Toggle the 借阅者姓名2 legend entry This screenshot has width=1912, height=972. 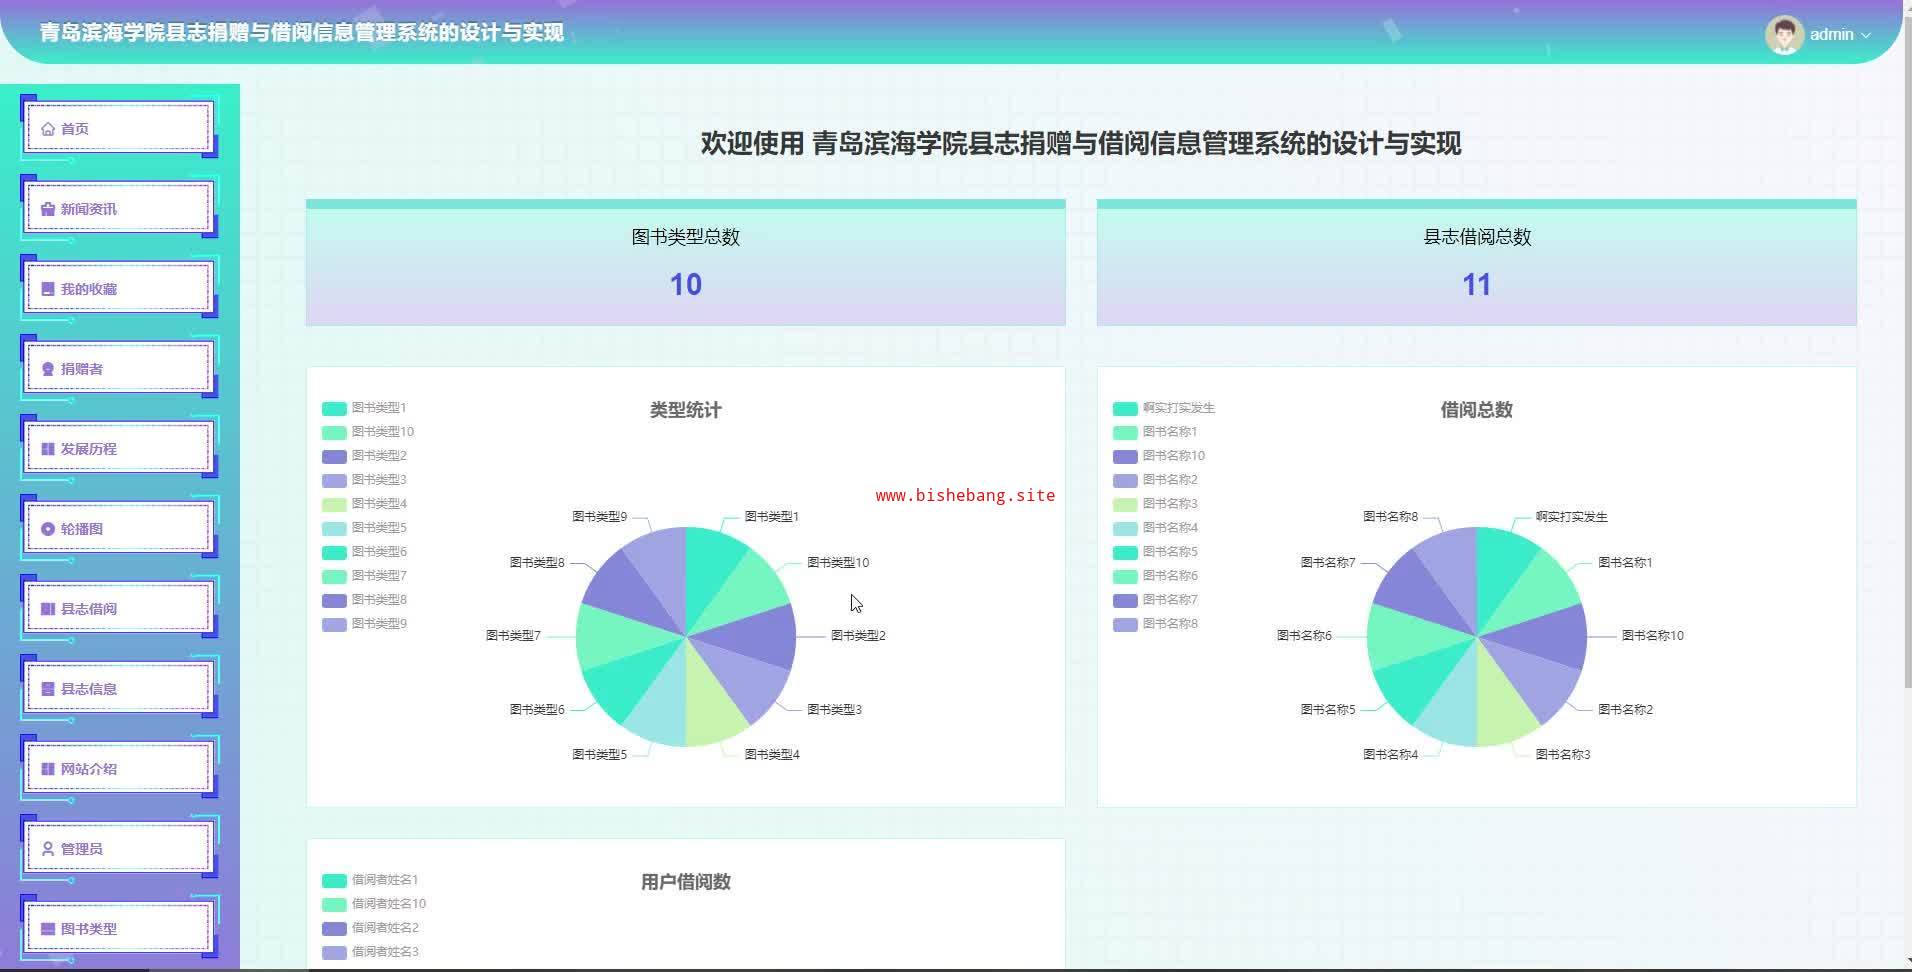click(370, 928)
